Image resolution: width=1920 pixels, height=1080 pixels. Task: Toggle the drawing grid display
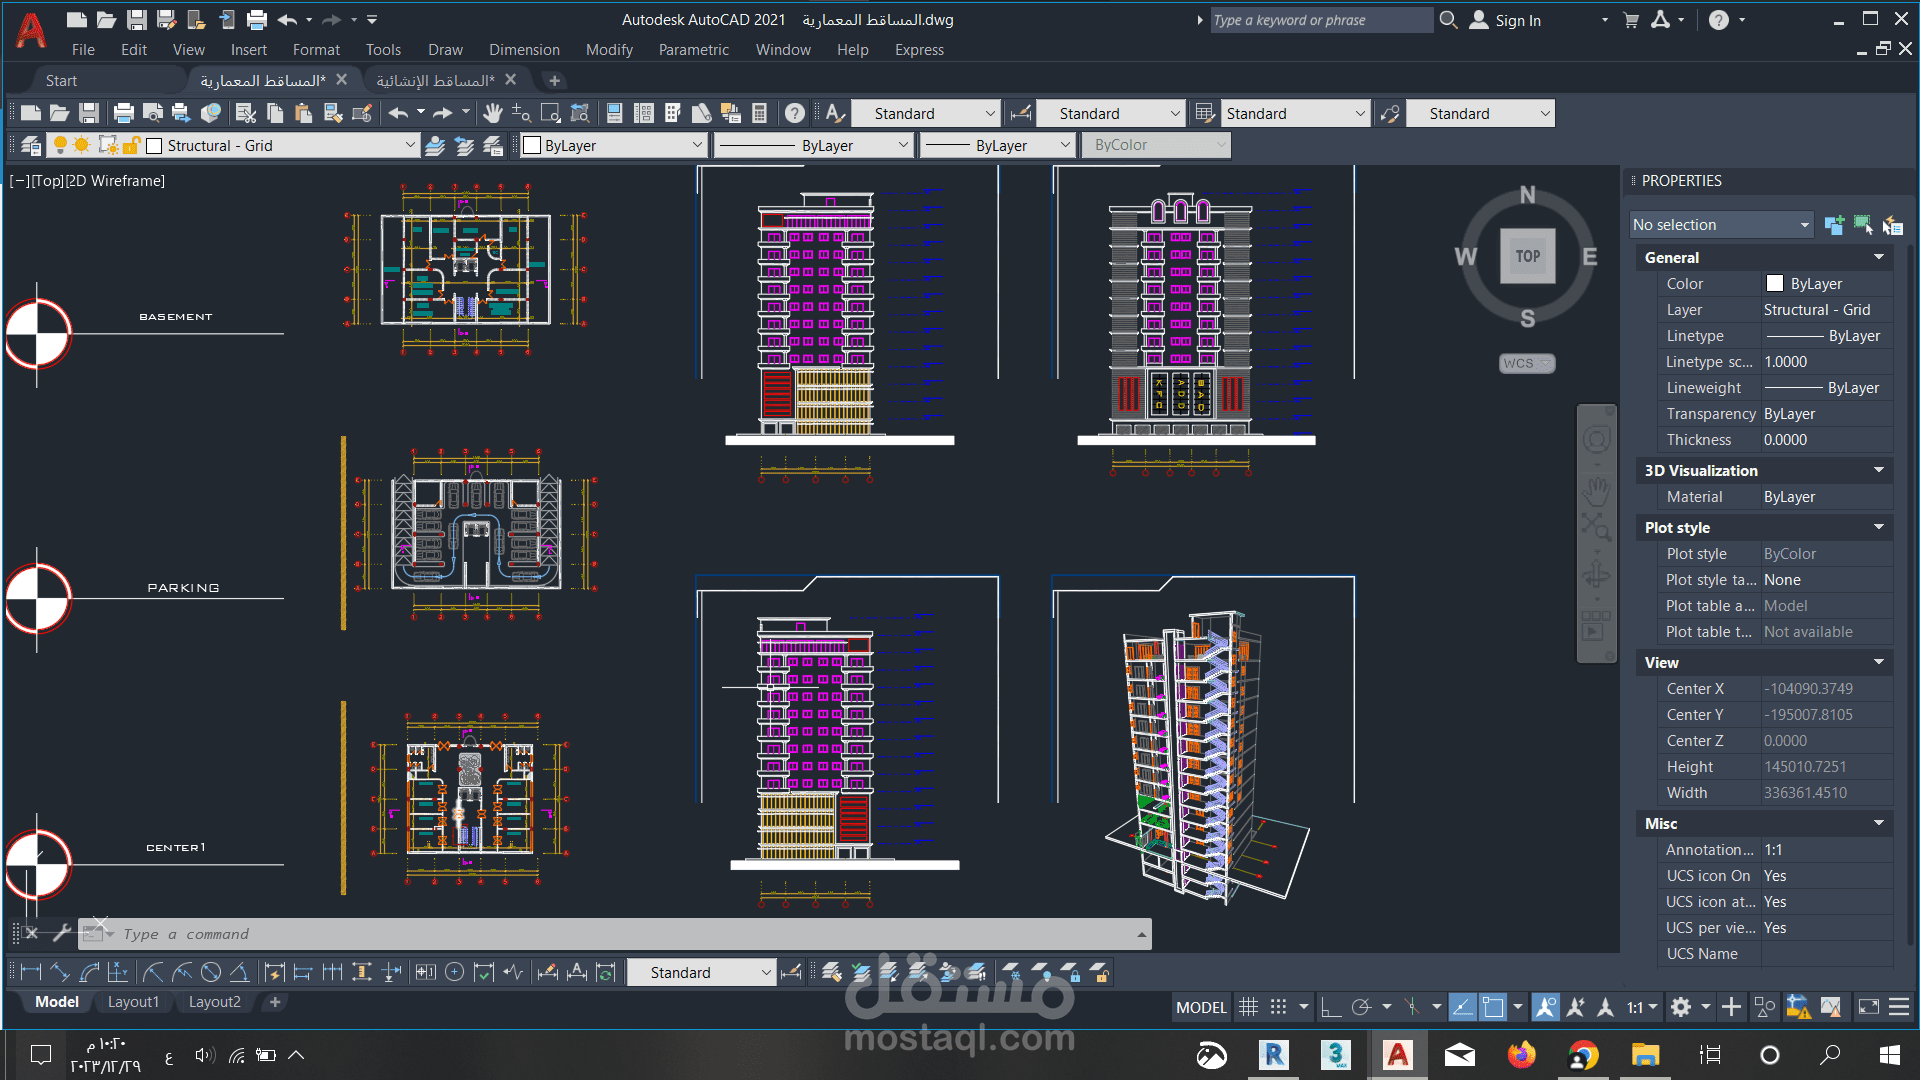(x=1248, y=1007)
